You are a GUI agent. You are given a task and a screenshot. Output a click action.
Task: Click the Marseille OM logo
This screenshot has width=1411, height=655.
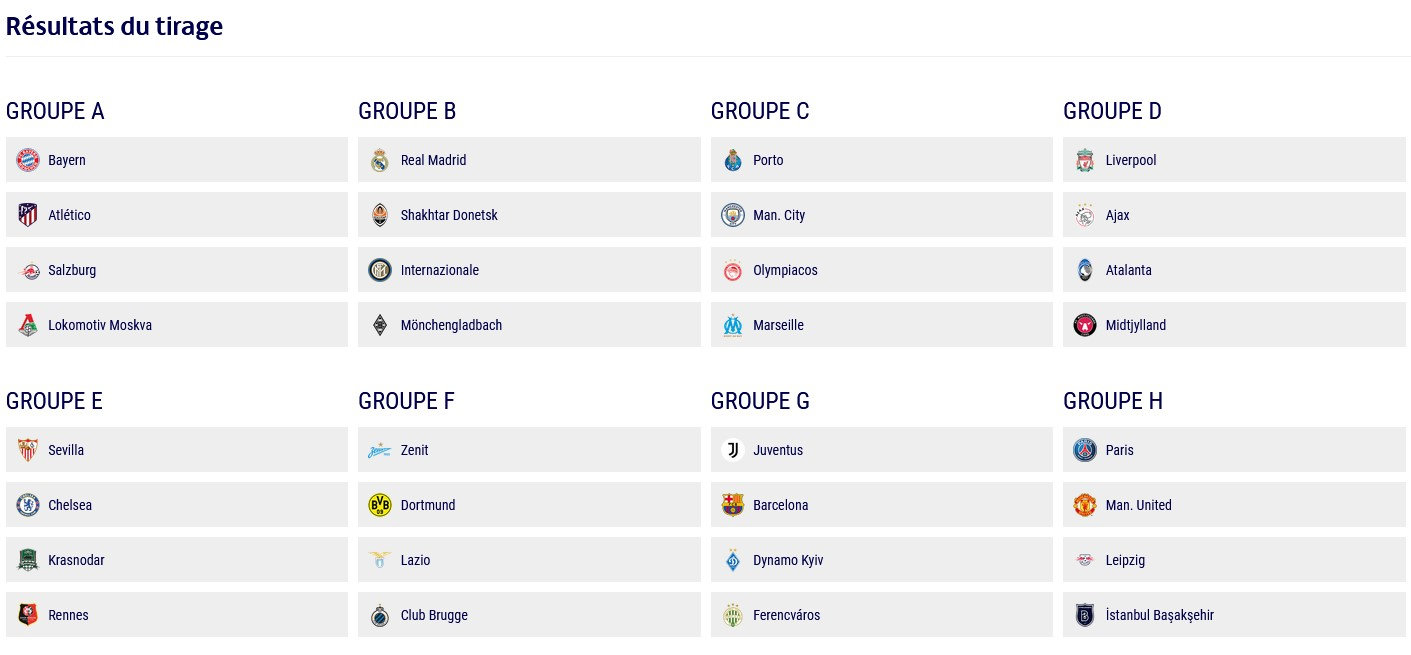(x=733, y=325)
